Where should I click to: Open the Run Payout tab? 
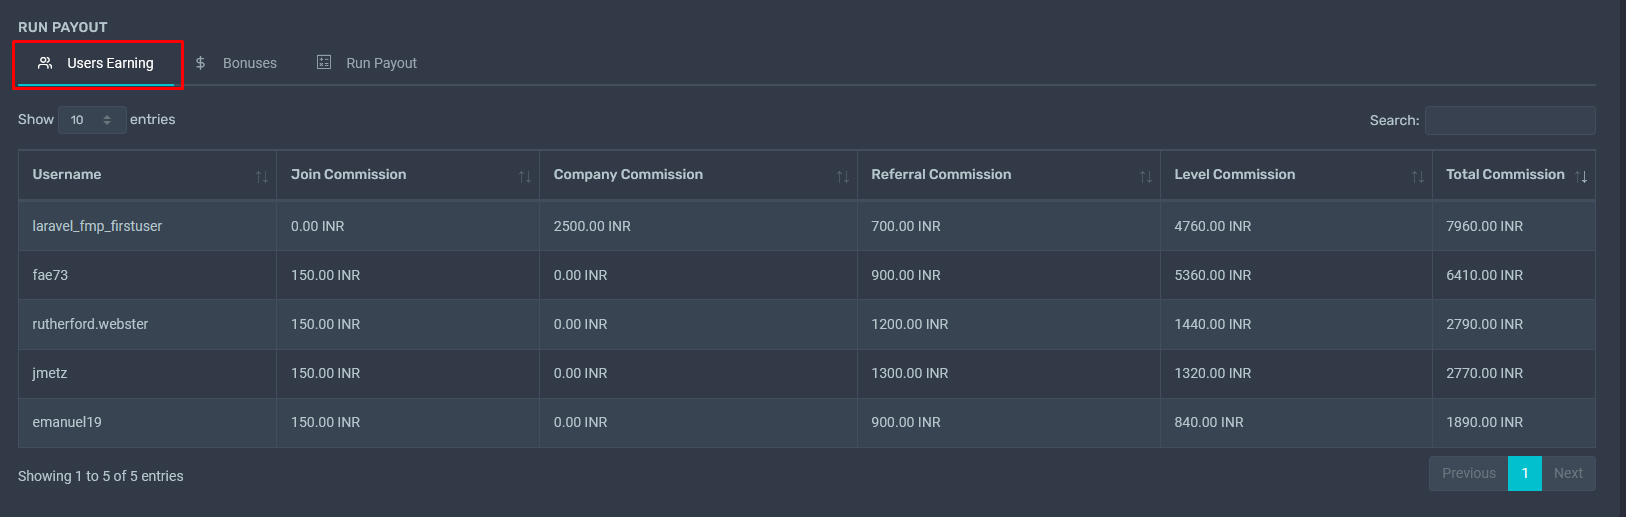[381, 63]
